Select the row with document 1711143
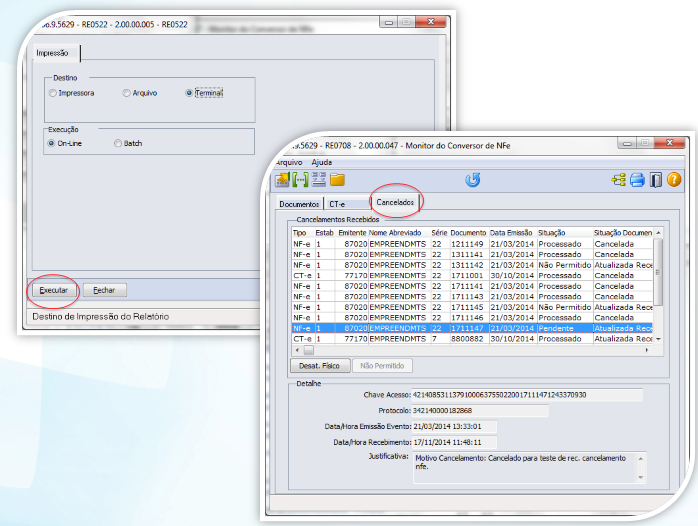The height and width of the screenshot is (526, 698). 472,297
